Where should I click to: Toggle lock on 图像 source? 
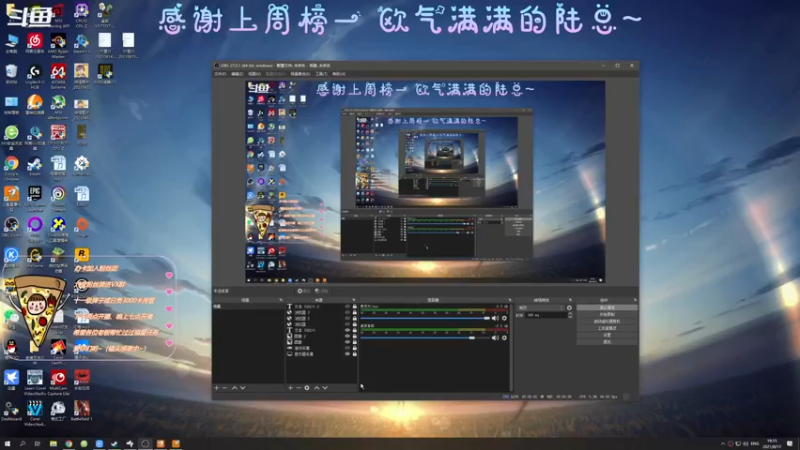pos(355,342)
